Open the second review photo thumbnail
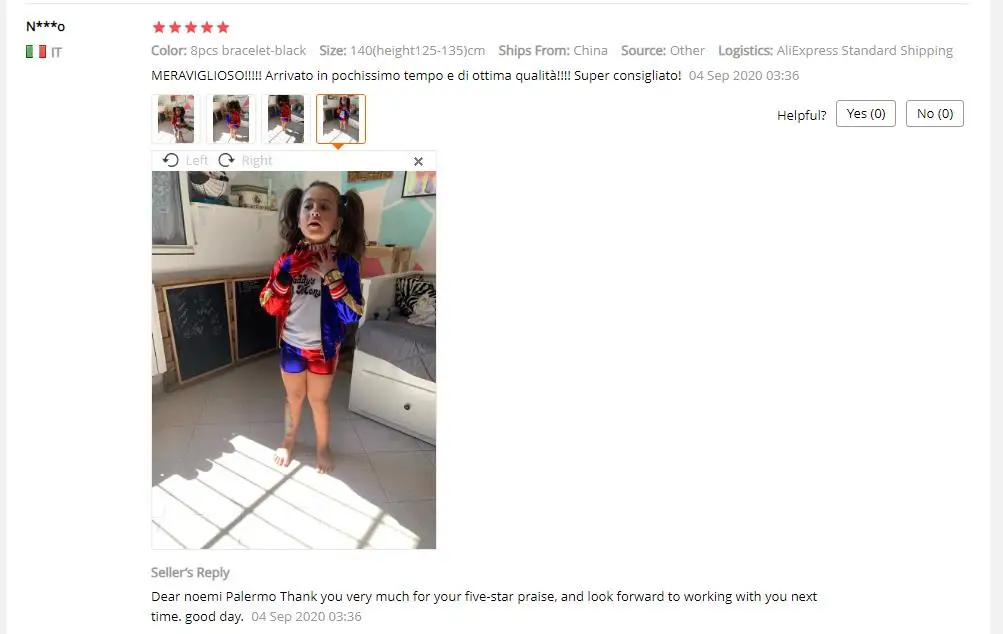Image resolution: width=1003 pixels, height=634 pixels. [231, 119]
